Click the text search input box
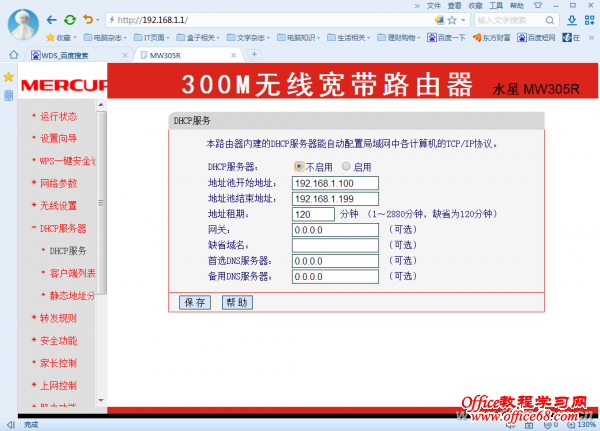 [509, 20]
